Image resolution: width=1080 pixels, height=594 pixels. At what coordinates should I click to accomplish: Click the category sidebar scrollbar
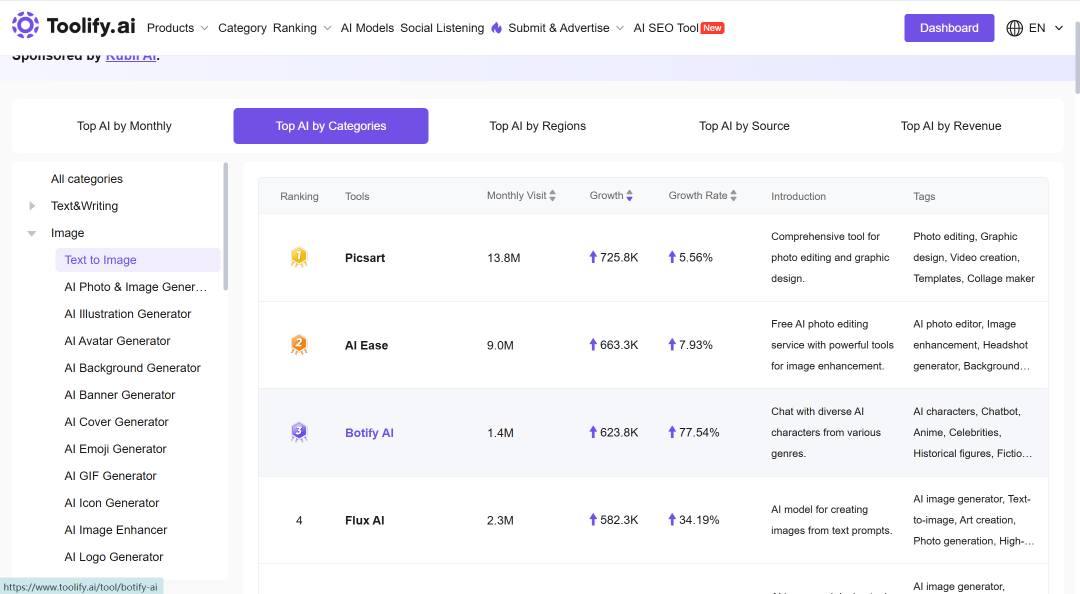tap(226, 226)
